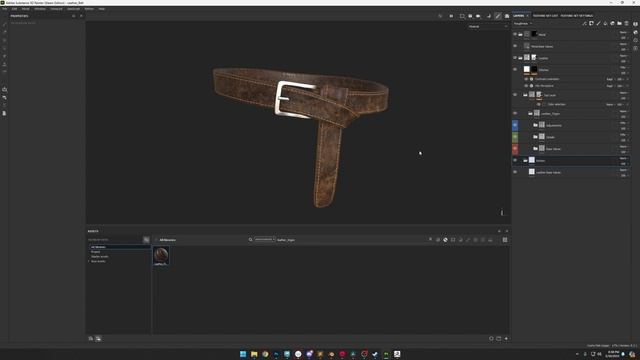Toggle the Color selection effect visibility
This screenshot has height=360, width=640.
tap(539, 104)
